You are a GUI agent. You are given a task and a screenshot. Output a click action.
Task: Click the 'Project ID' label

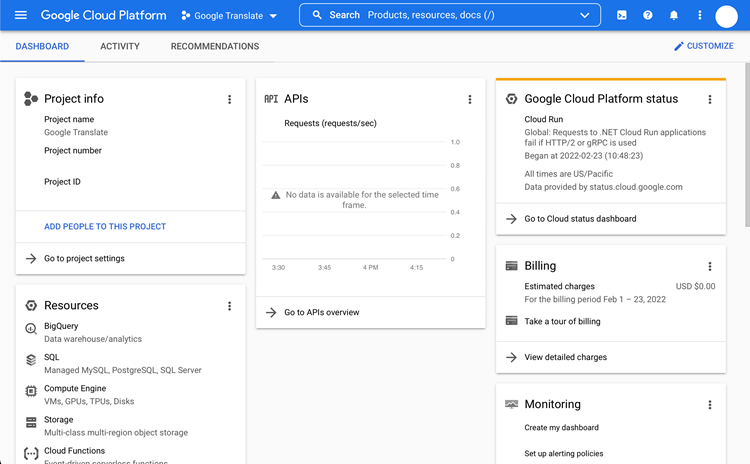[x=62, y=181]
